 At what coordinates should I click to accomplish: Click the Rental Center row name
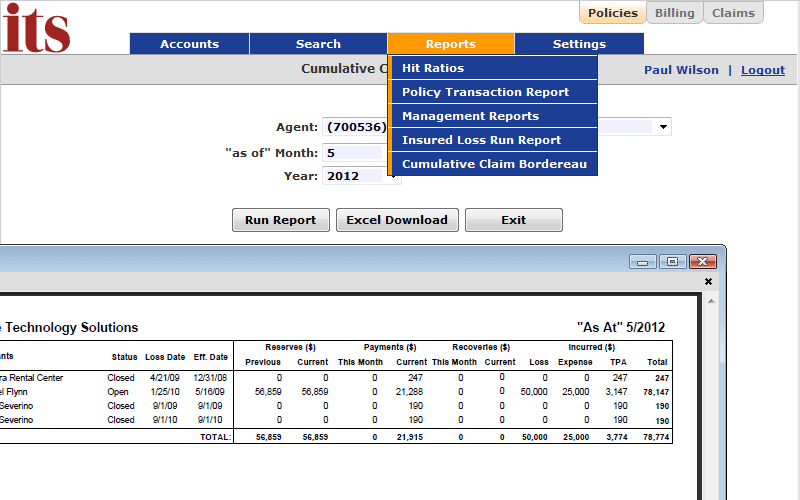[x=32, y=378]
